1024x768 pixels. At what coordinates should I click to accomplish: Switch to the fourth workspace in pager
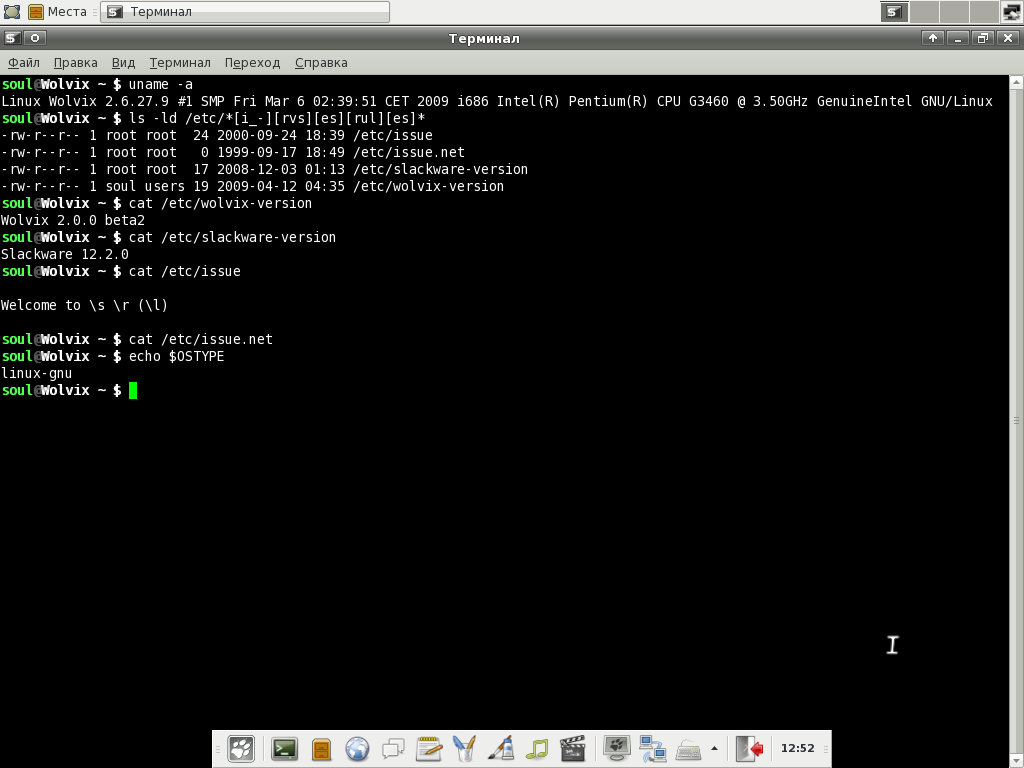[x=984, y=12]
